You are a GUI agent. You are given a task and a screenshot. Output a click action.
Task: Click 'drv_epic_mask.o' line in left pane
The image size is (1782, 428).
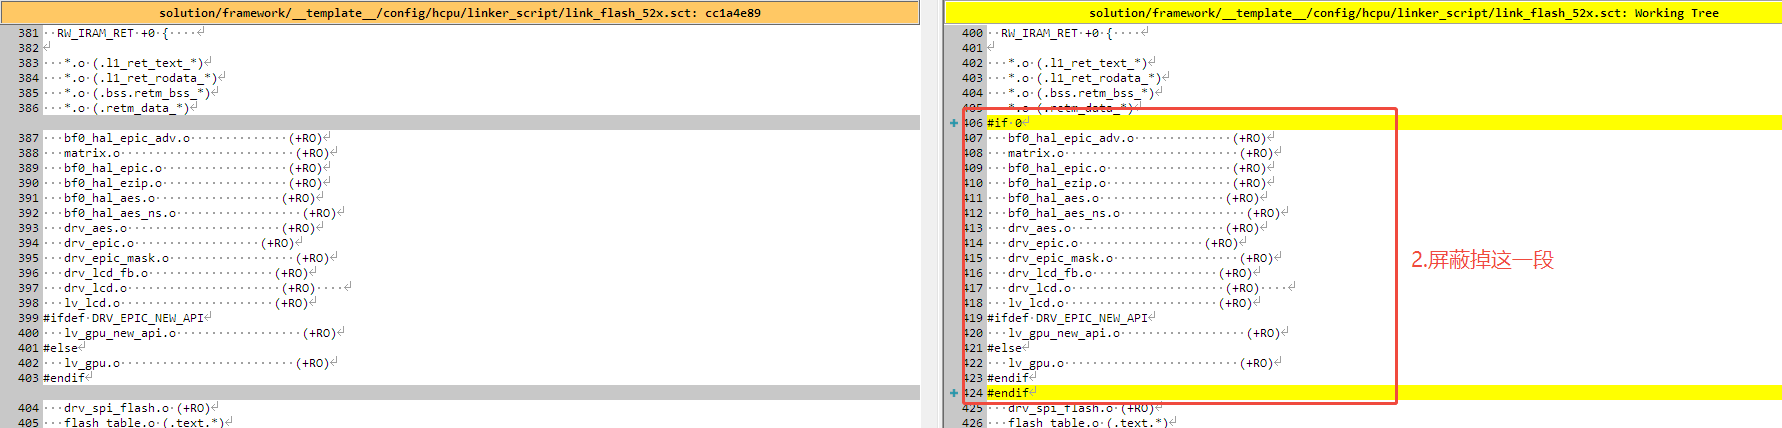click(117, 258)
